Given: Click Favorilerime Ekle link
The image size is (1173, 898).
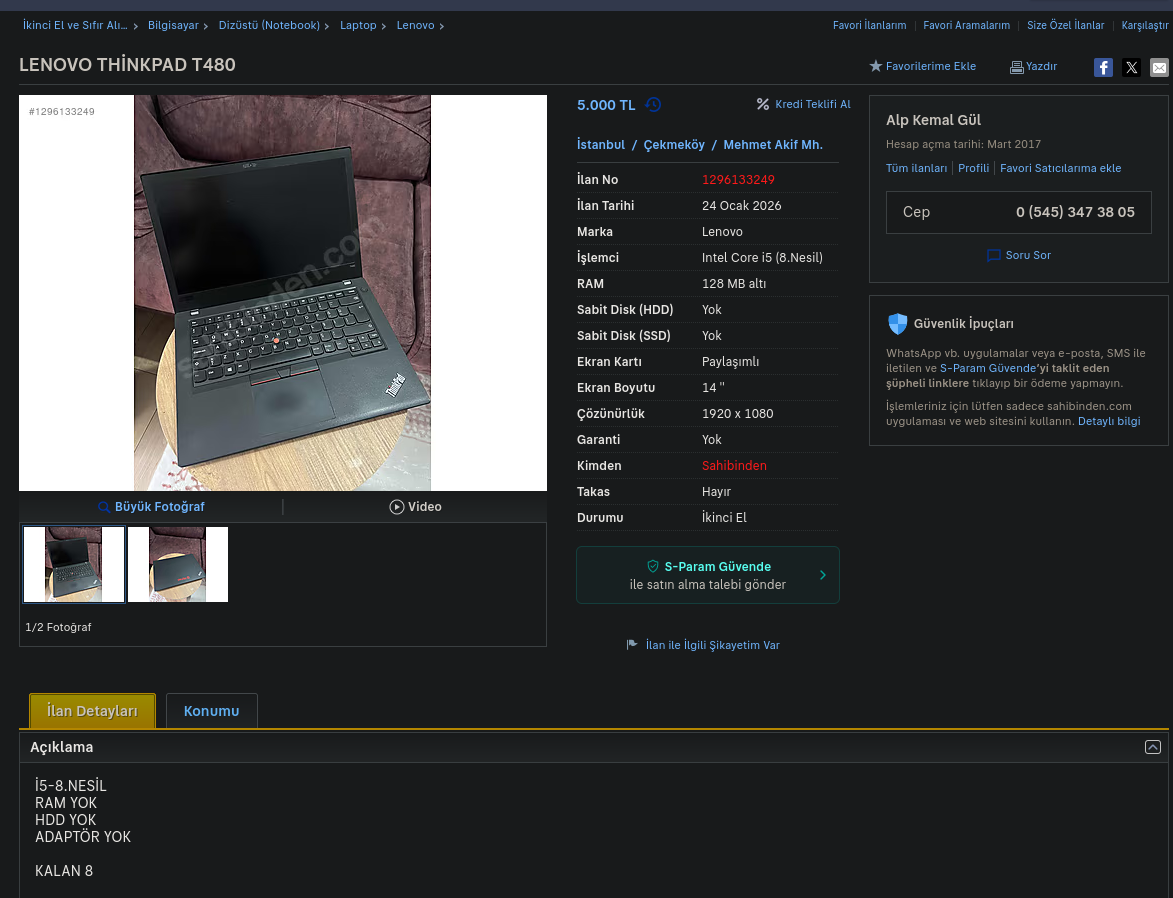Looking at the screenshot, I should tap(931, 67).
